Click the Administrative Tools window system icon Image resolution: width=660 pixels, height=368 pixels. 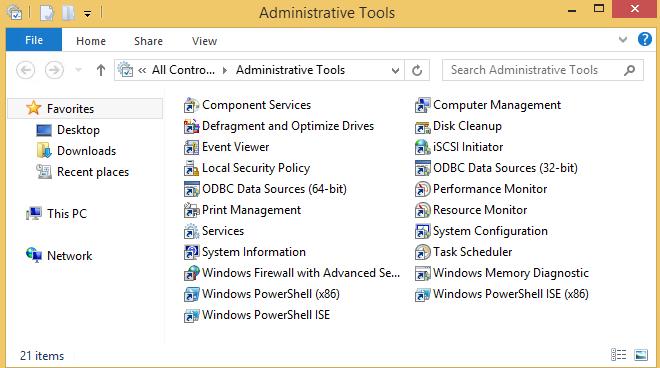15,12
